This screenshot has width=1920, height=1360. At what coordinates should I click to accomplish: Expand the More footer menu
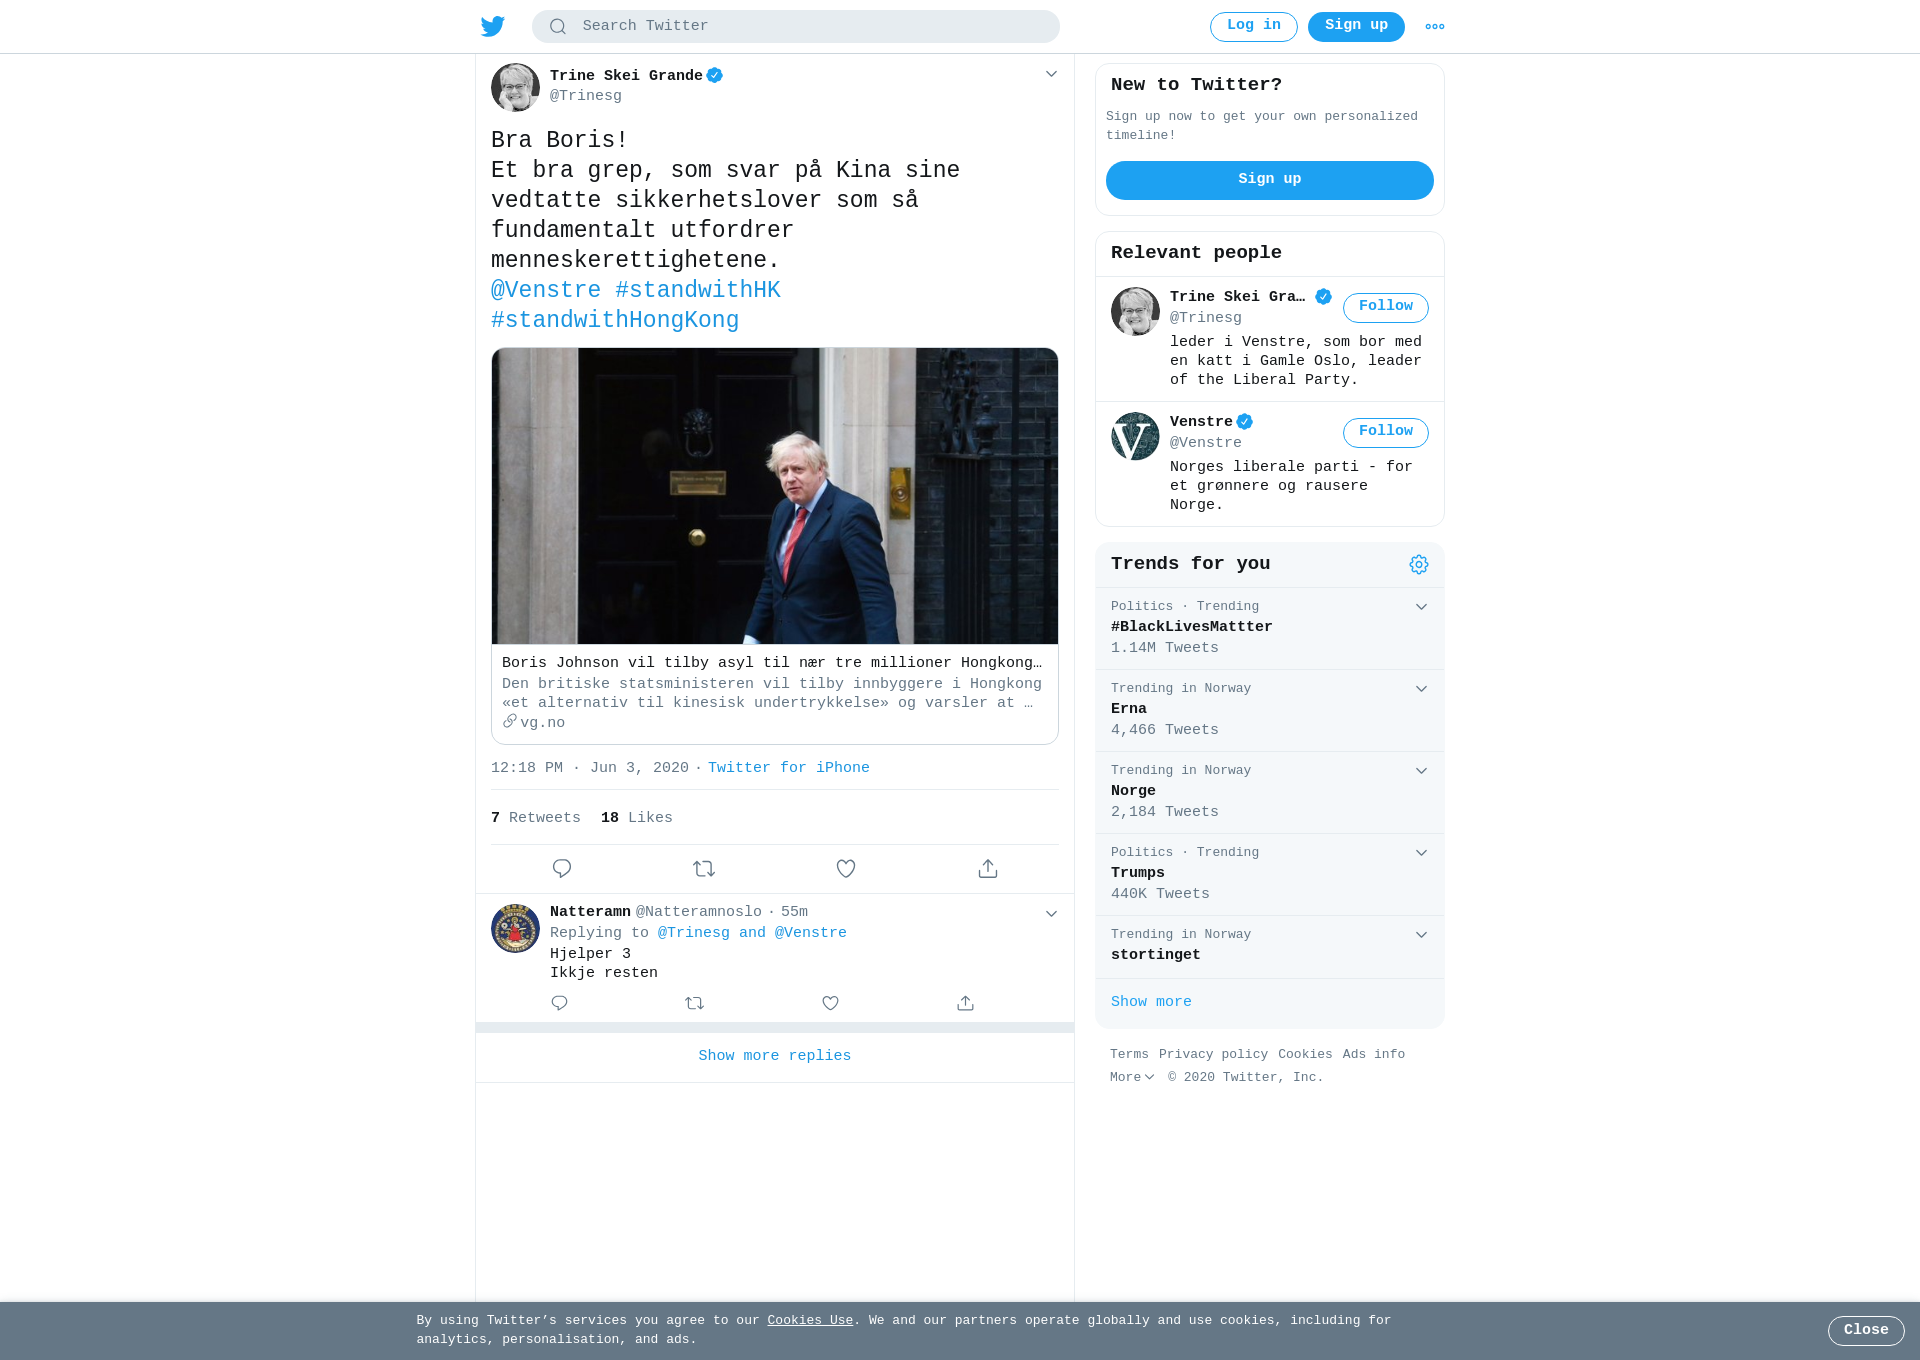pos(1132,1078)
